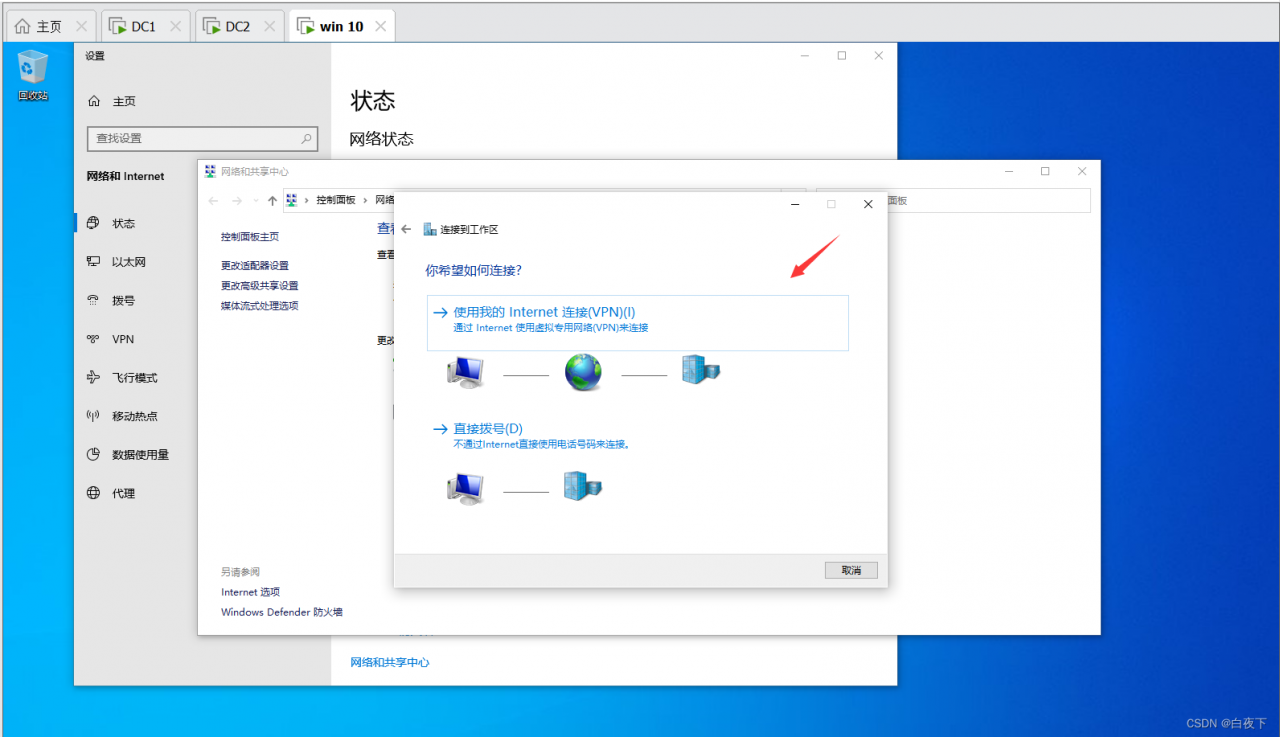Viewport: 1280px width, 737px height.
Task: Click the 查找设置 search field
Action: tap(202, 139)
